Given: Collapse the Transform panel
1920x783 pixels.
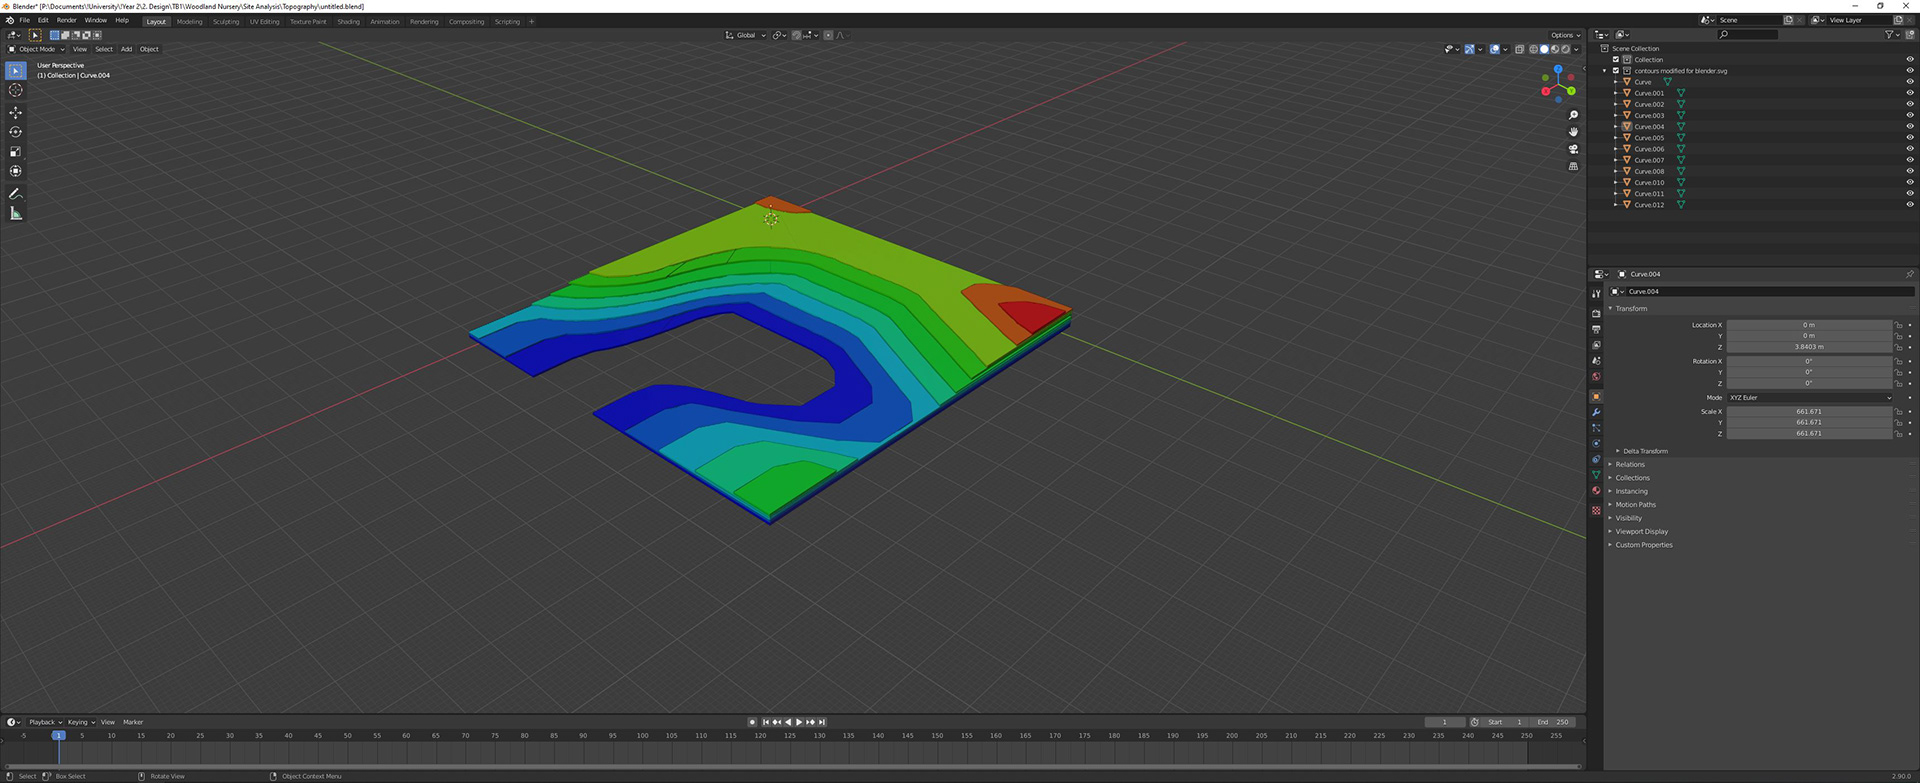Looking at the screenshot, I should pyautogui.click(x=1630, y=308).
